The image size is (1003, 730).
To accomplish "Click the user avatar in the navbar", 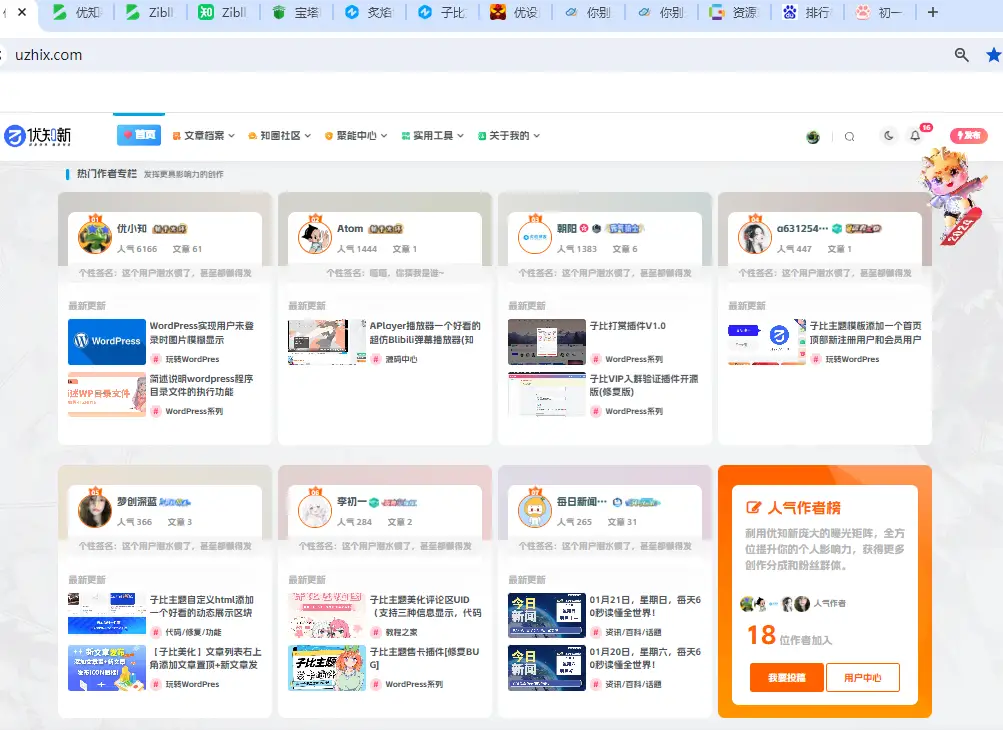I will coord(813,135).
